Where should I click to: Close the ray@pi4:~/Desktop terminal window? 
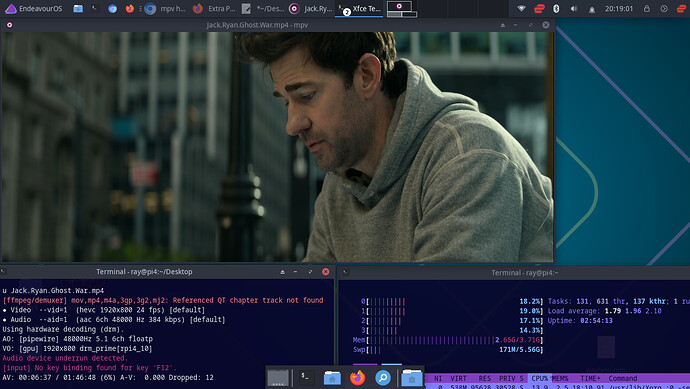coord(325,272)
